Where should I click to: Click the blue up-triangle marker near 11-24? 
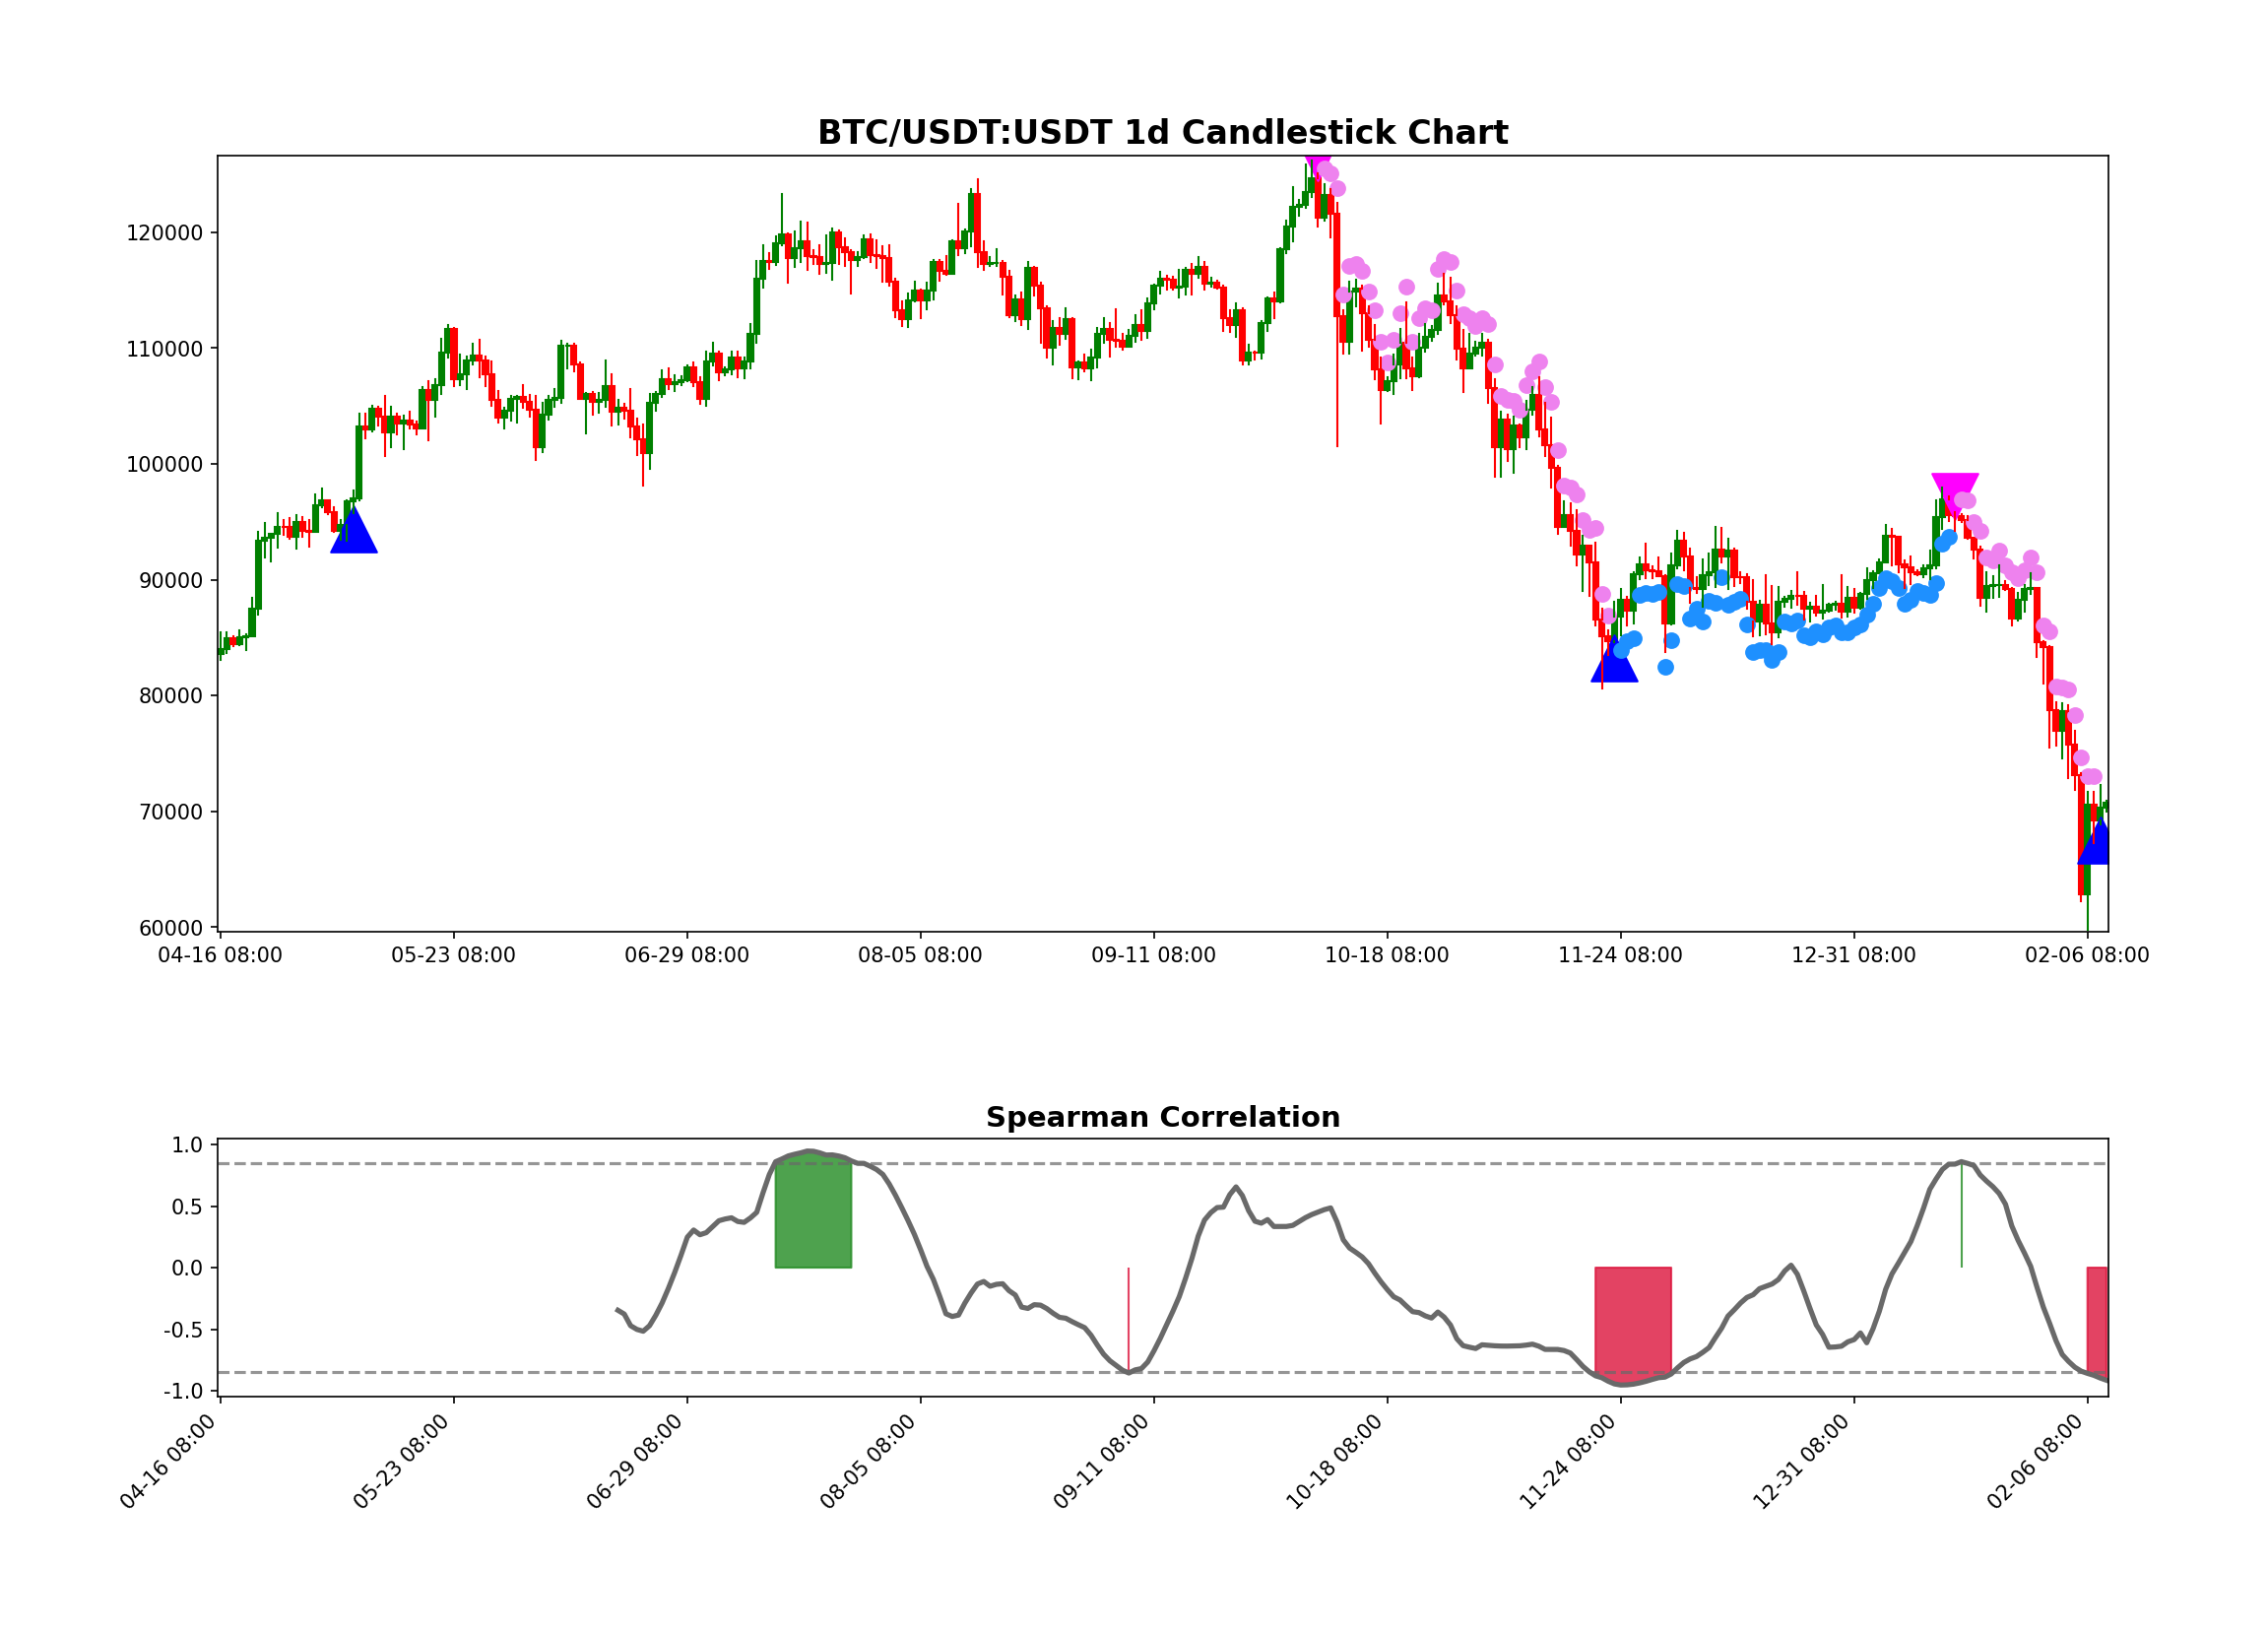[1614, 668]
